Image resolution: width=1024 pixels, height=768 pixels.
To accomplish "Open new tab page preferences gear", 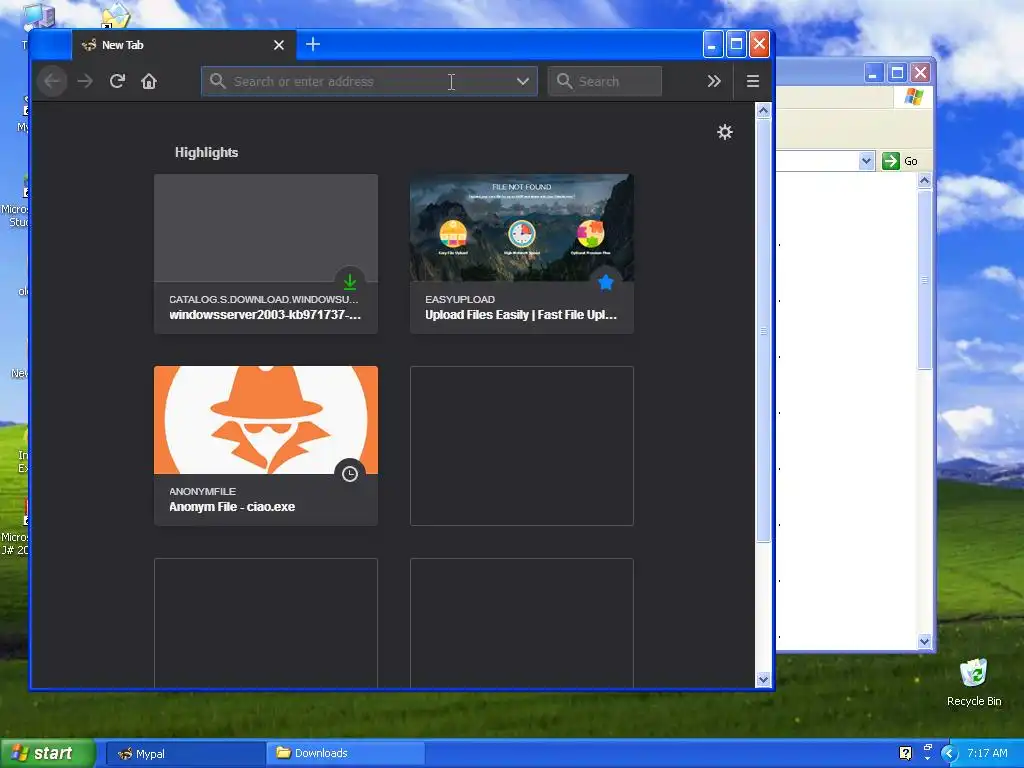I will tap(725, 132).
